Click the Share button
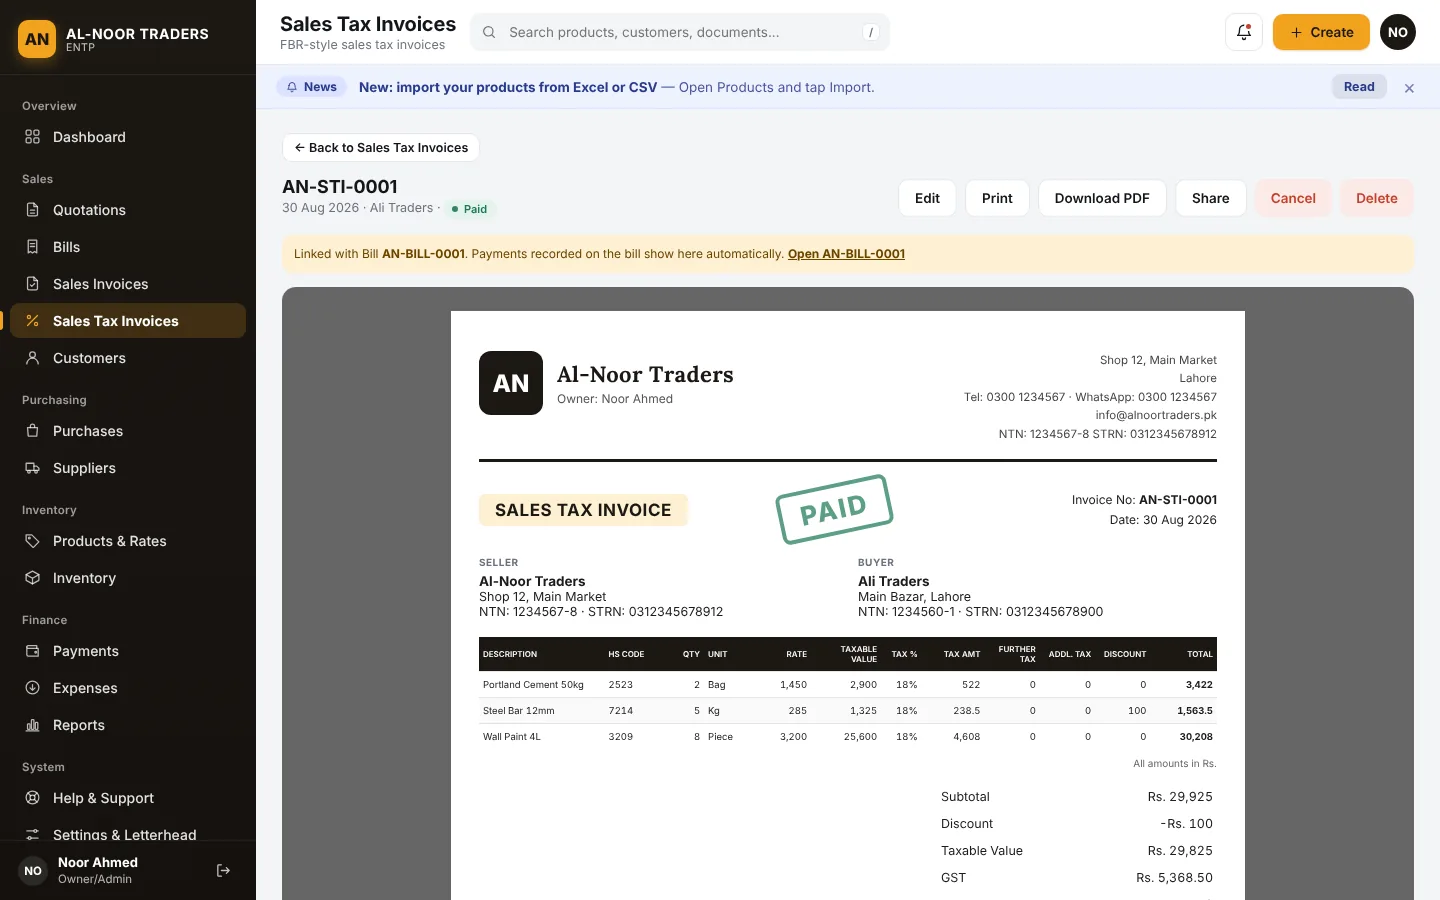This screenshot has width=1440, height=900. [1210, 198]
